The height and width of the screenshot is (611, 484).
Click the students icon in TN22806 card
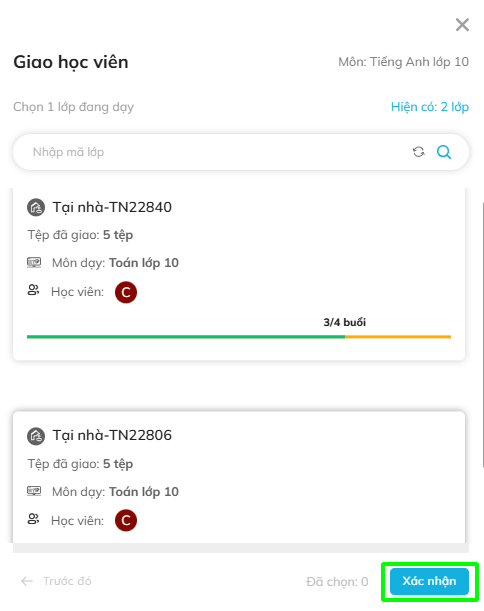33,519
